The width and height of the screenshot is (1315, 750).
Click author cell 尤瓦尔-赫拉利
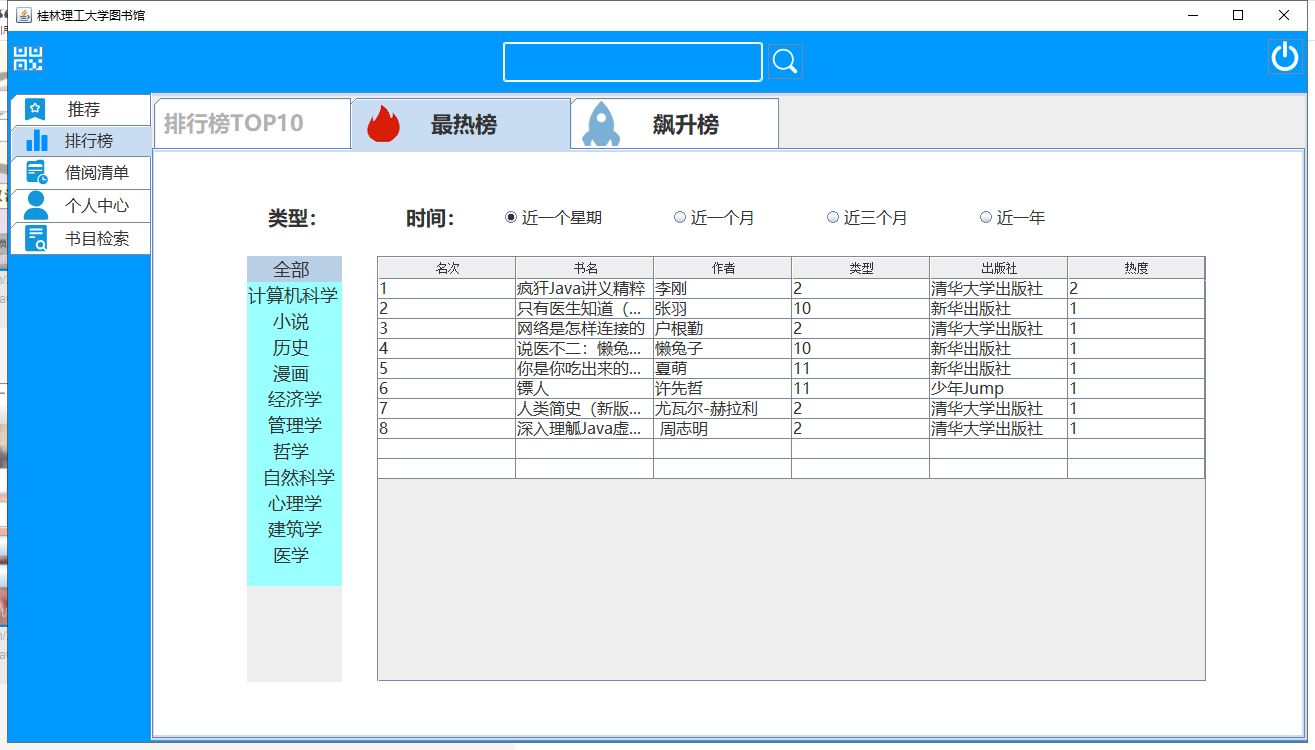[723, 409]
